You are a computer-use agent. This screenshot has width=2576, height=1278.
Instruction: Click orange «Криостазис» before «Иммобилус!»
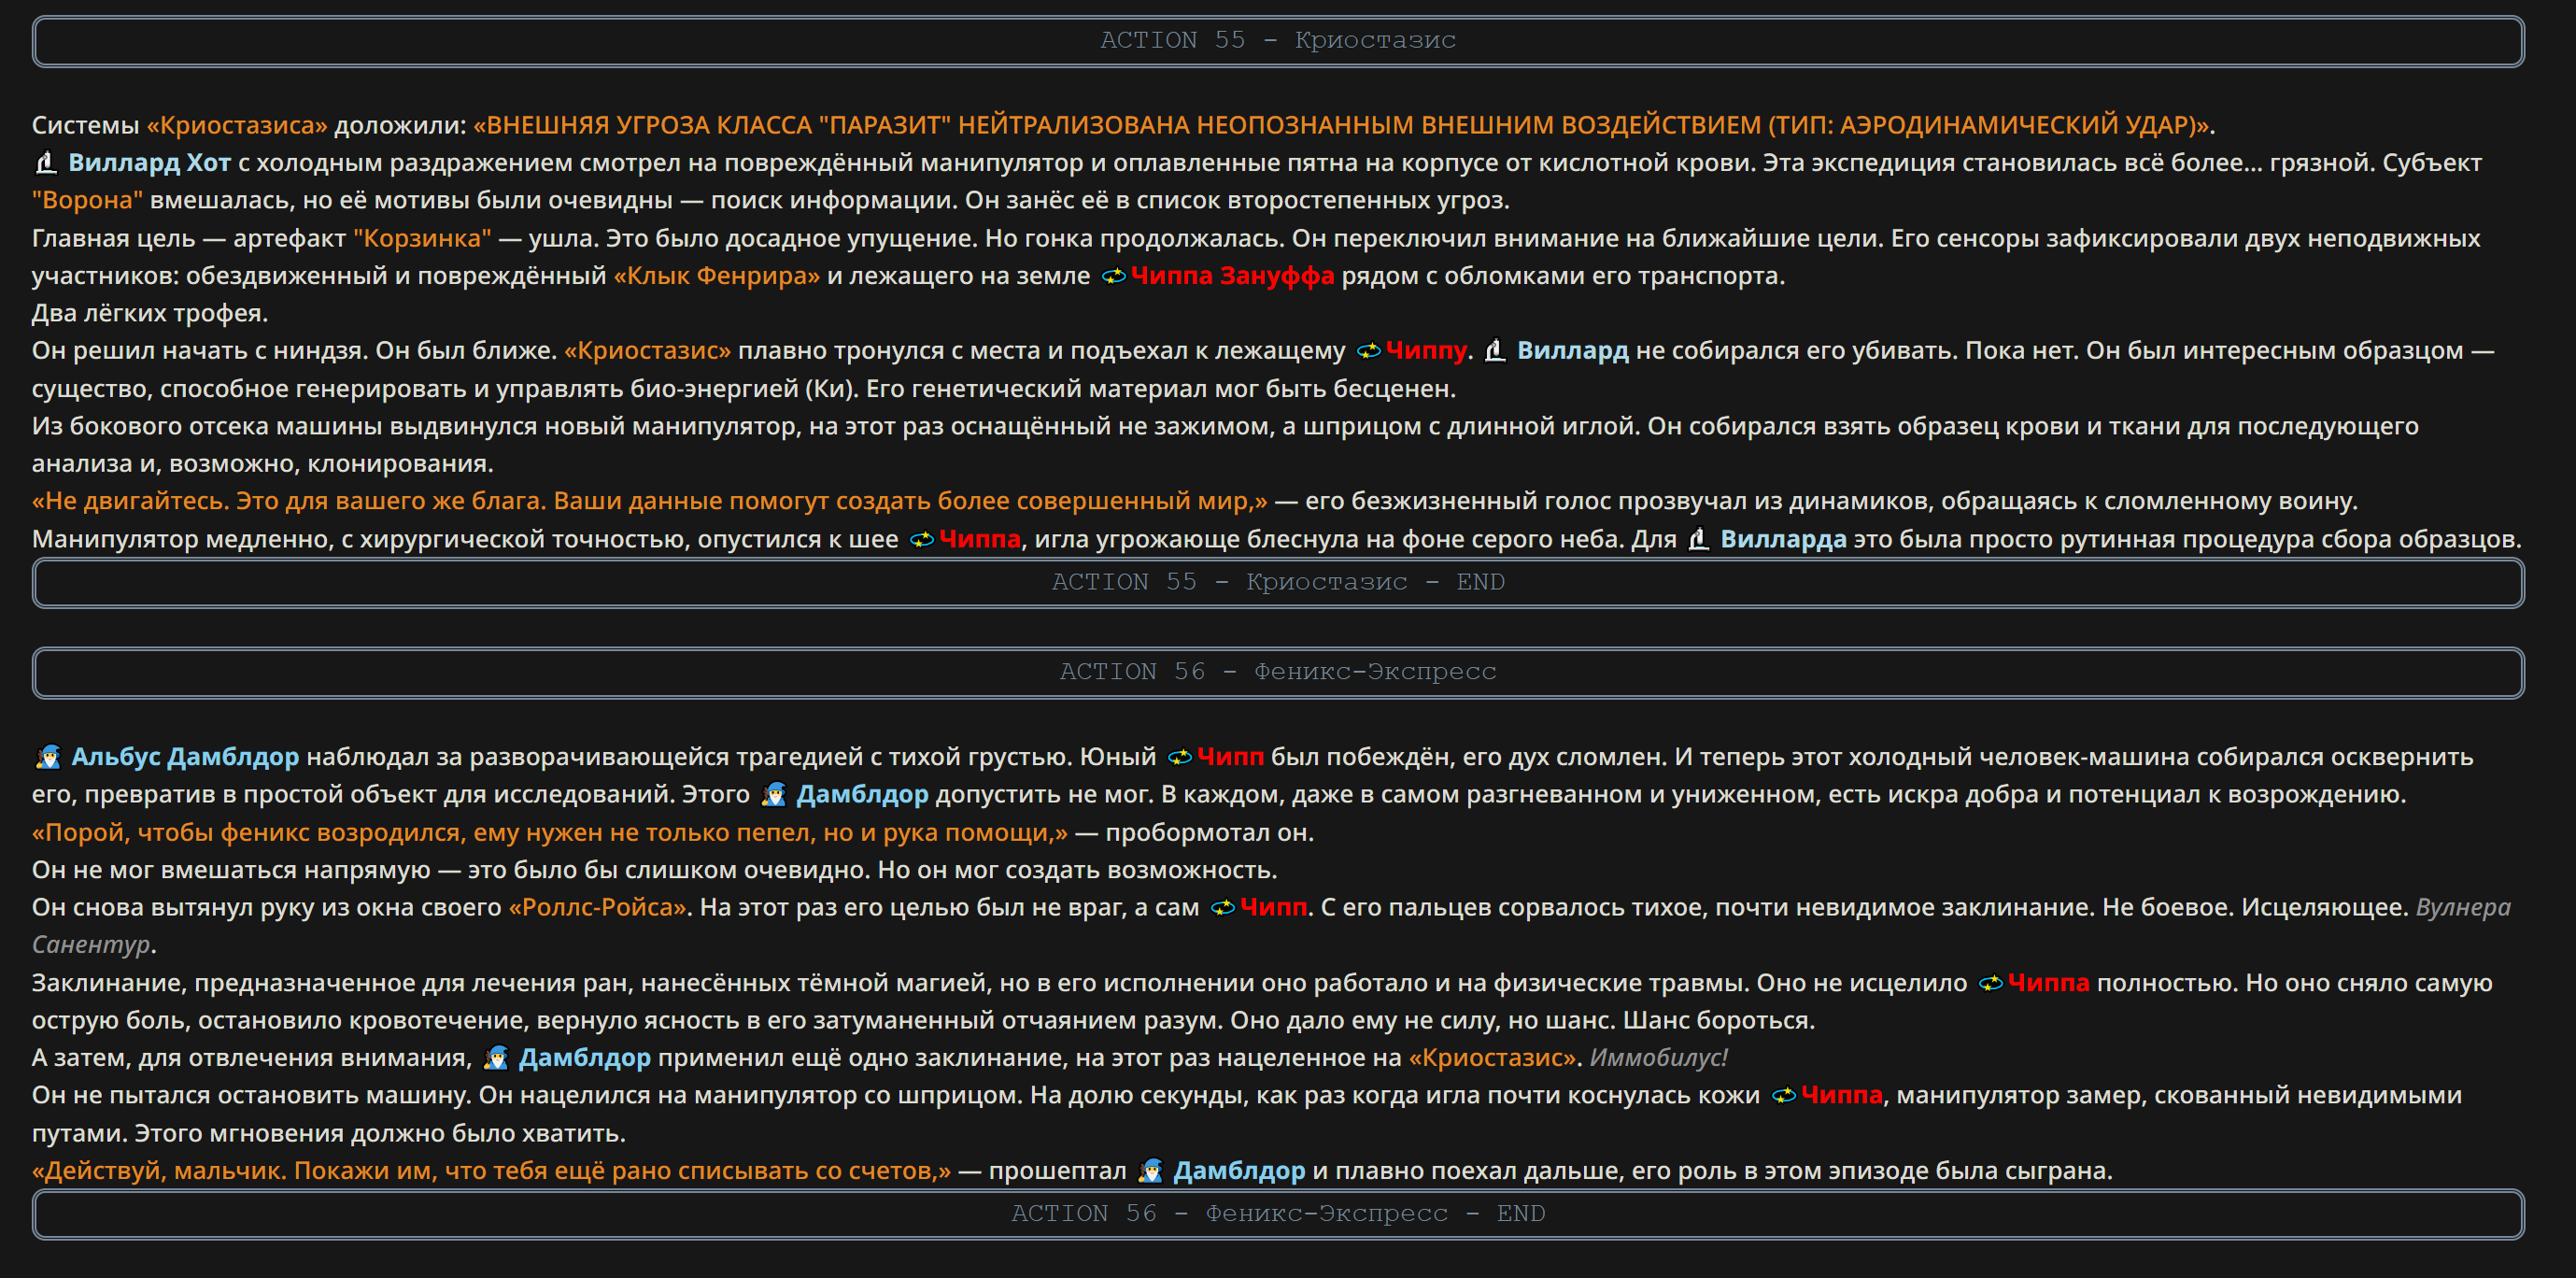1492,1058
